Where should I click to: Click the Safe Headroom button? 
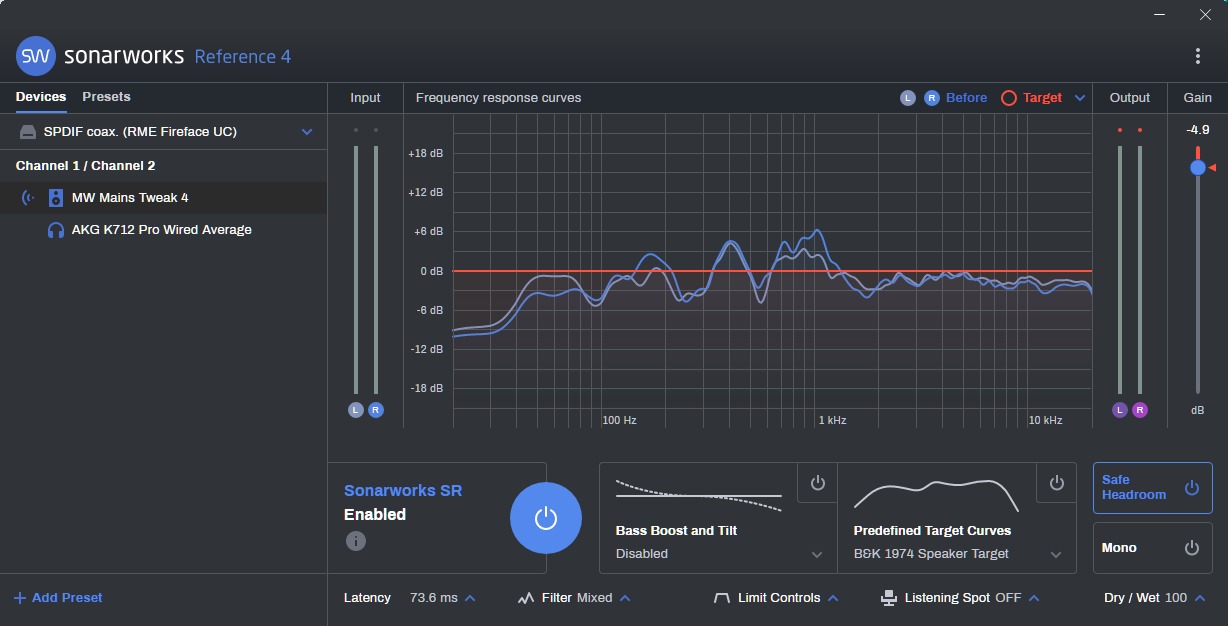tap(1152, 488)
